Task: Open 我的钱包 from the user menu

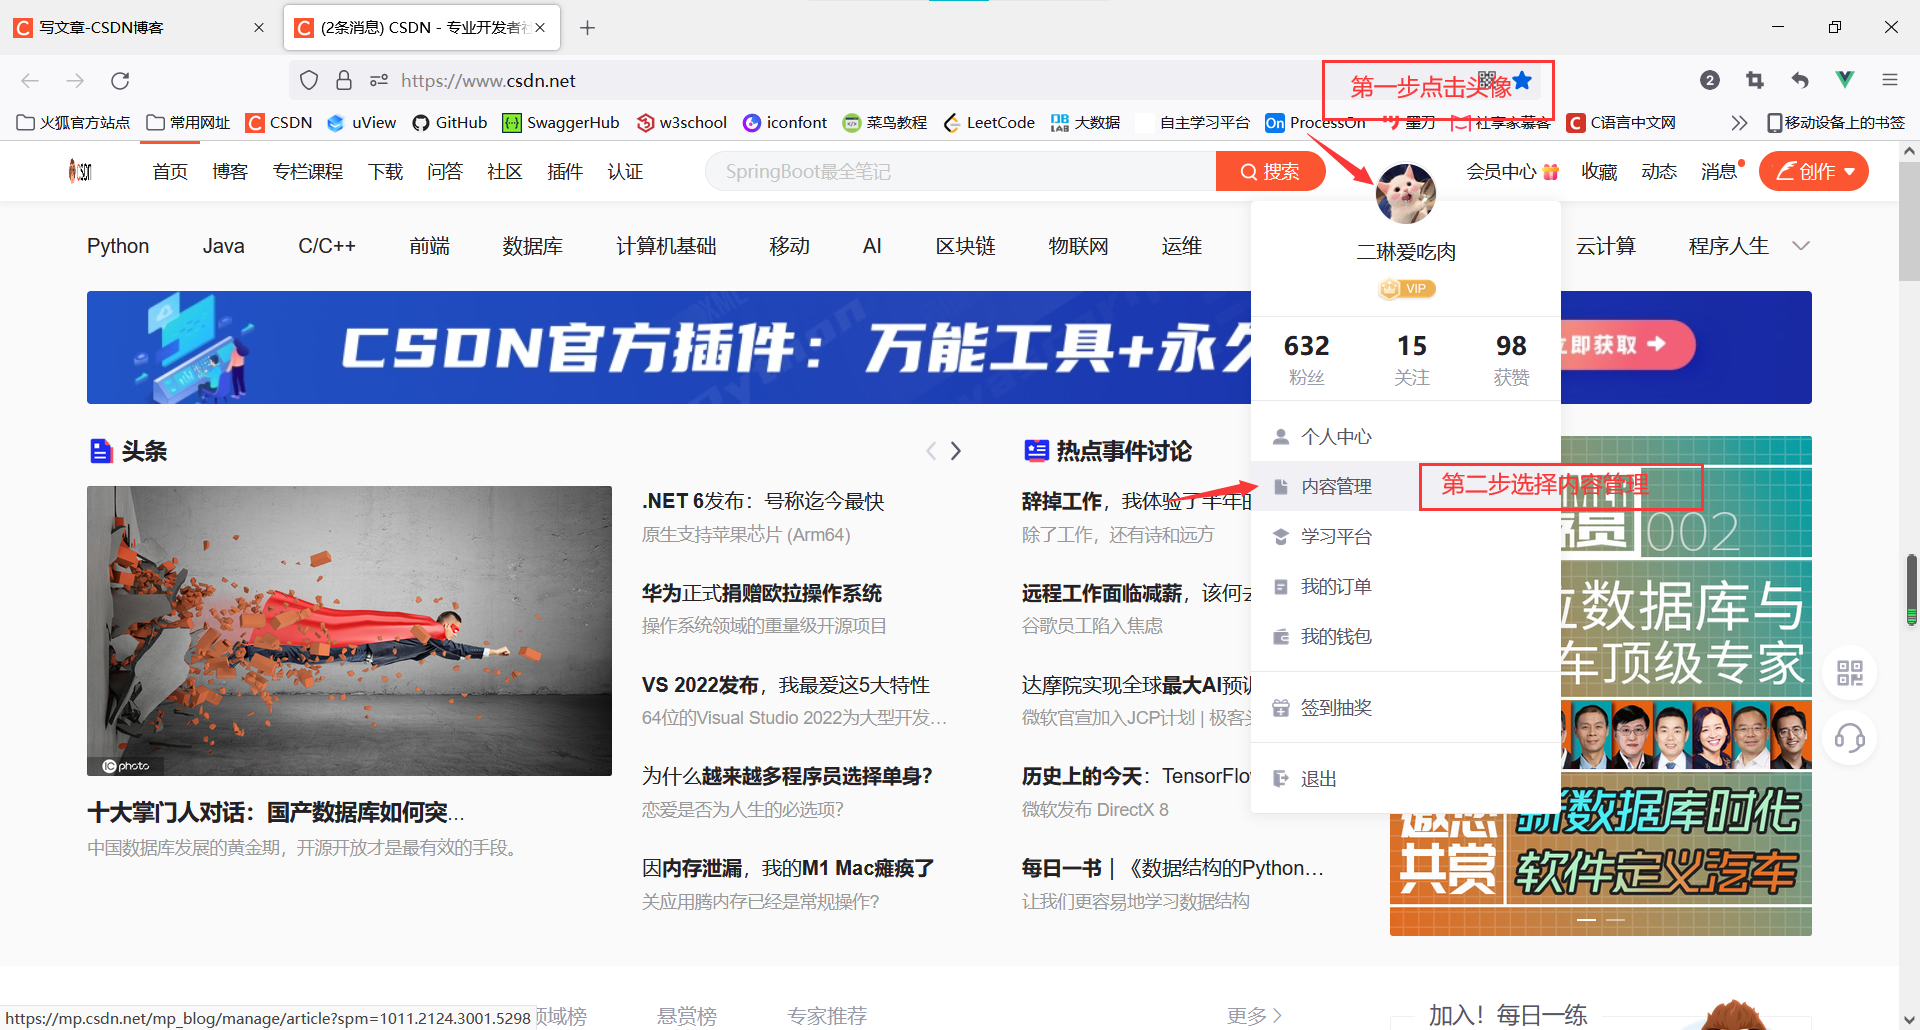Action: pyautogui.click(x=1406, y=637)
